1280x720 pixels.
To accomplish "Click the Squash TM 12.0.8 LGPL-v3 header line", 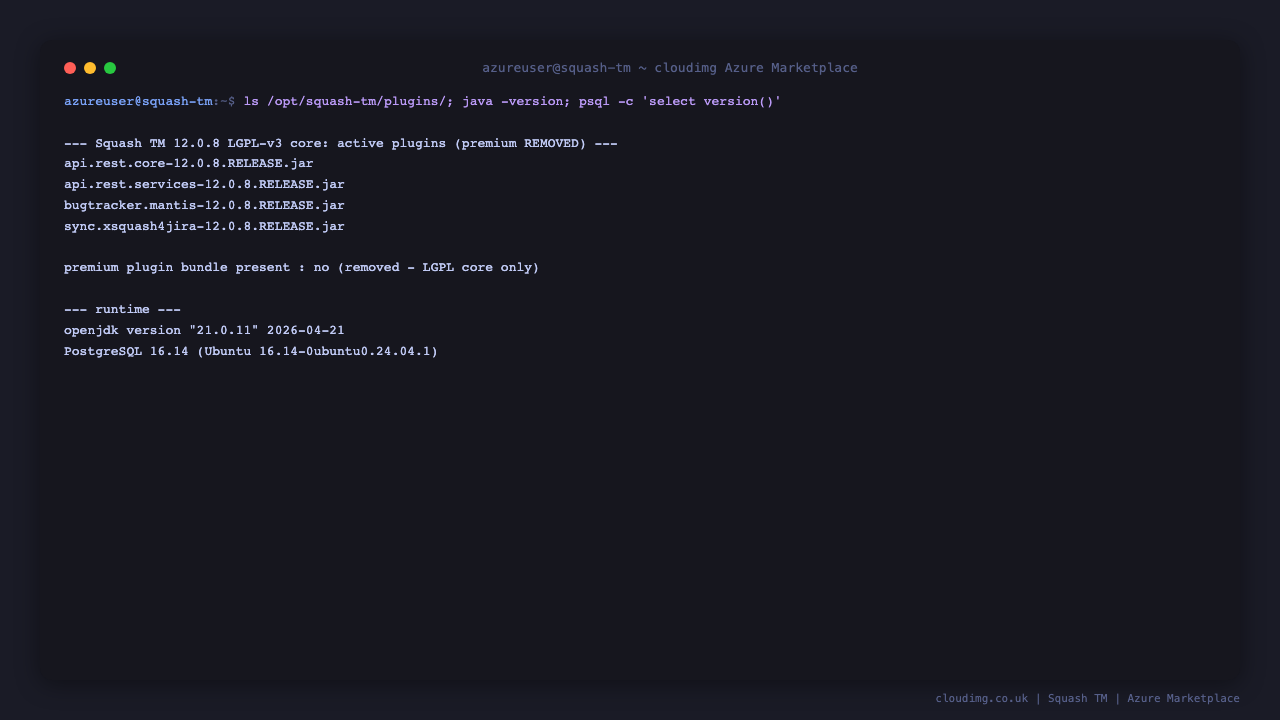I will coord(341,143).
